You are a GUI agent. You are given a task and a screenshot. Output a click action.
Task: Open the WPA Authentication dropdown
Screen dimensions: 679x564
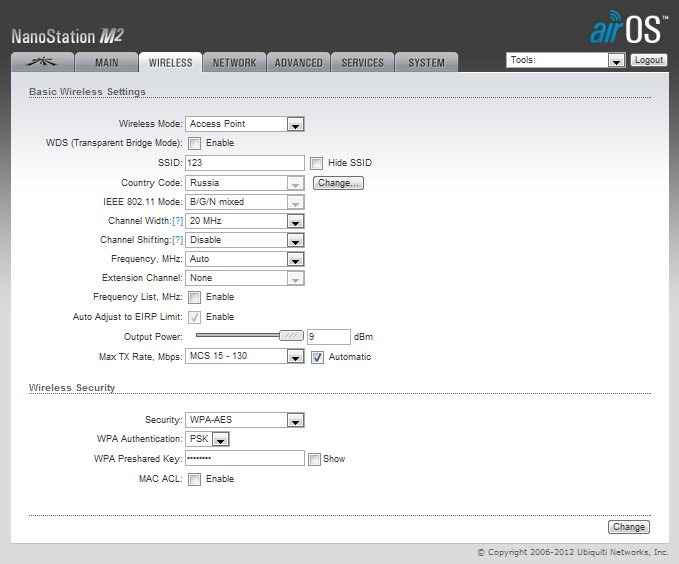tap(207, 439)
